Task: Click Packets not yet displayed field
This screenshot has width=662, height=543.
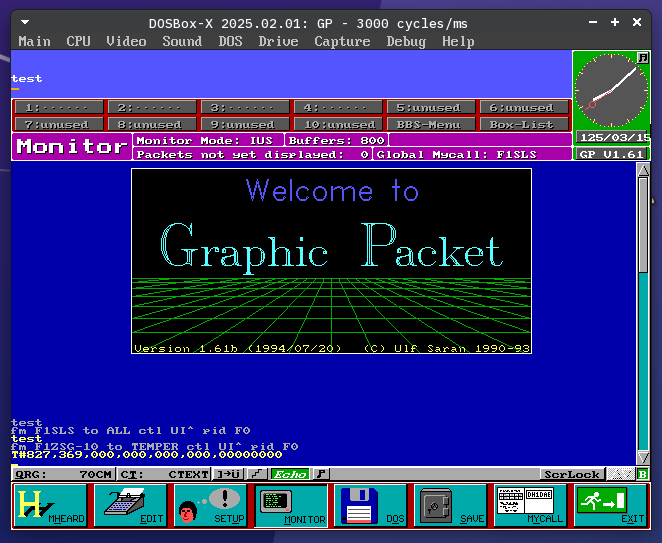Action: click(252, 155)
